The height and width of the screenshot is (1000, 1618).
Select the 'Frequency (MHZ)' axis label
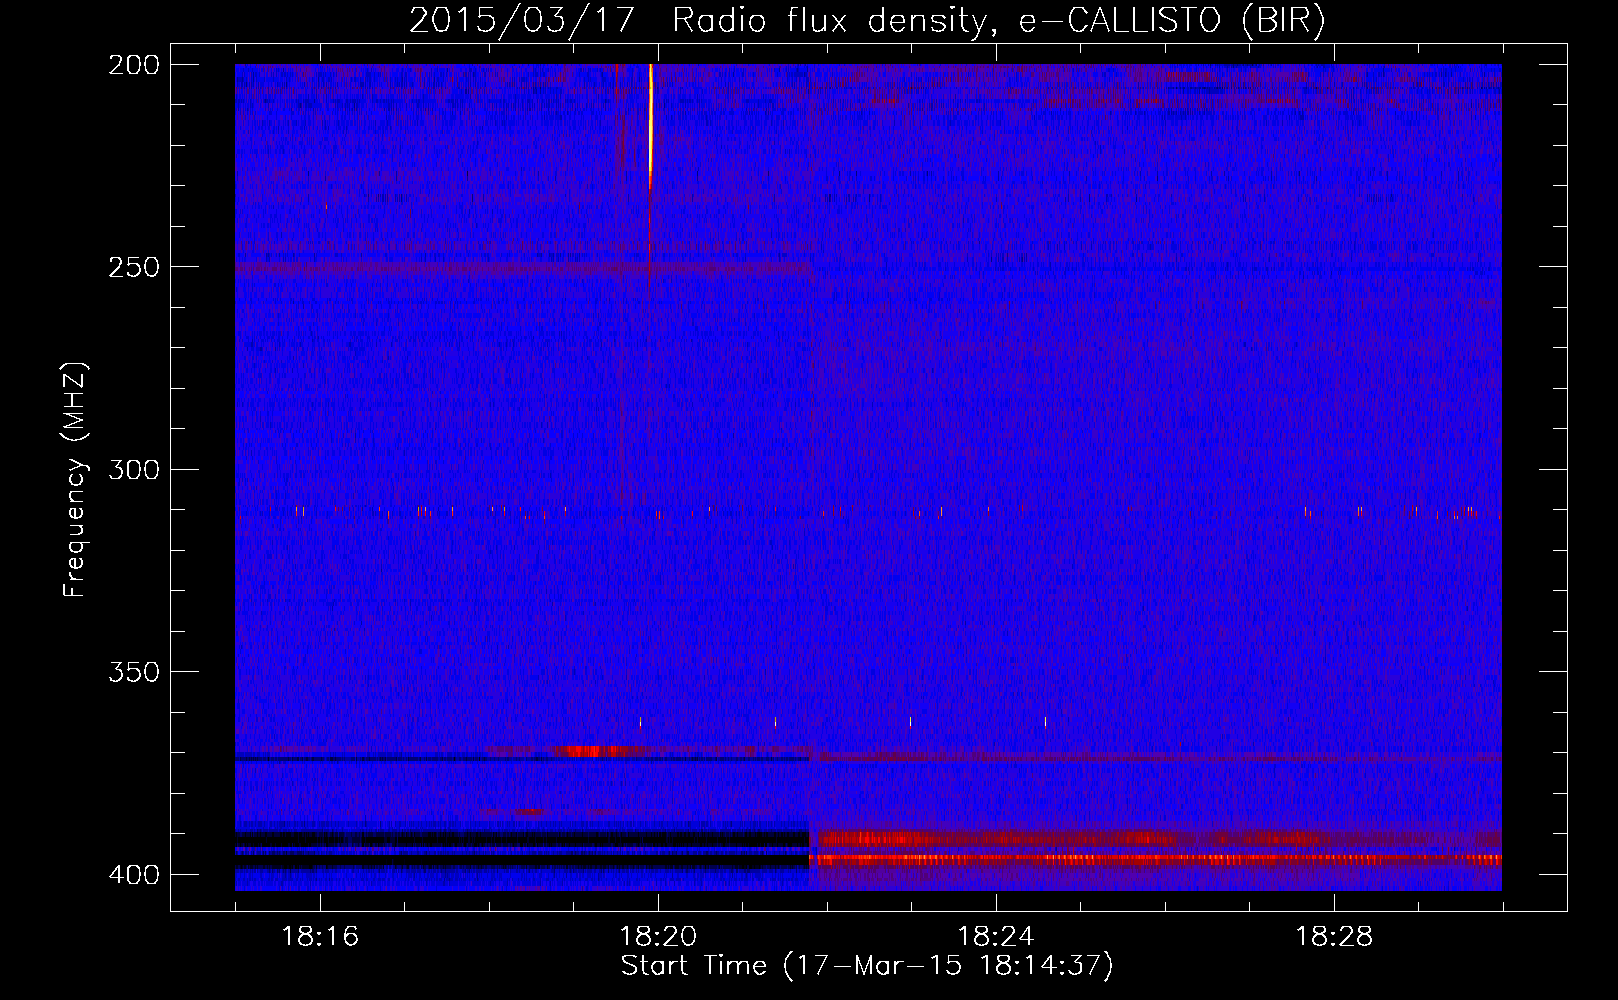tap(75, 480)
